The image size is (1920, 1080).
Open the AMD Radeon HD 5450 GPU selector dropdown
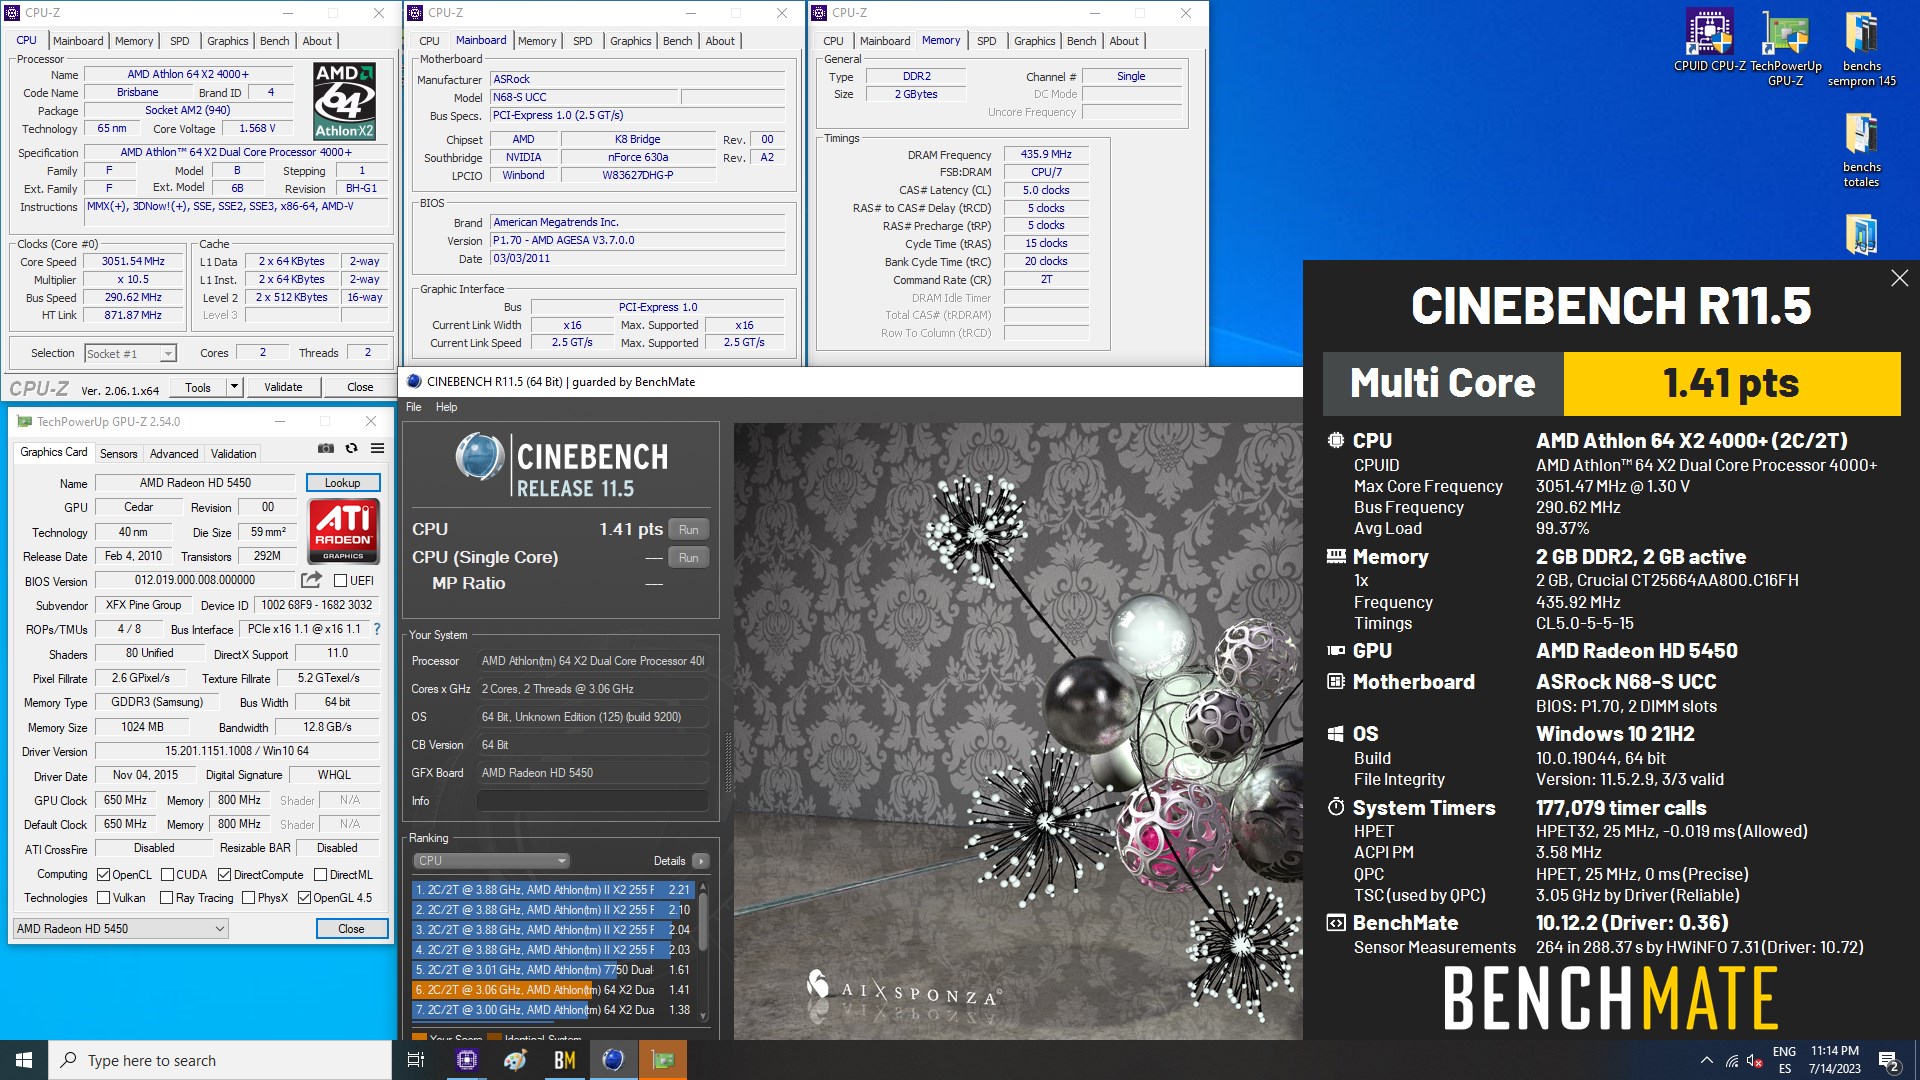coord(121,929)
